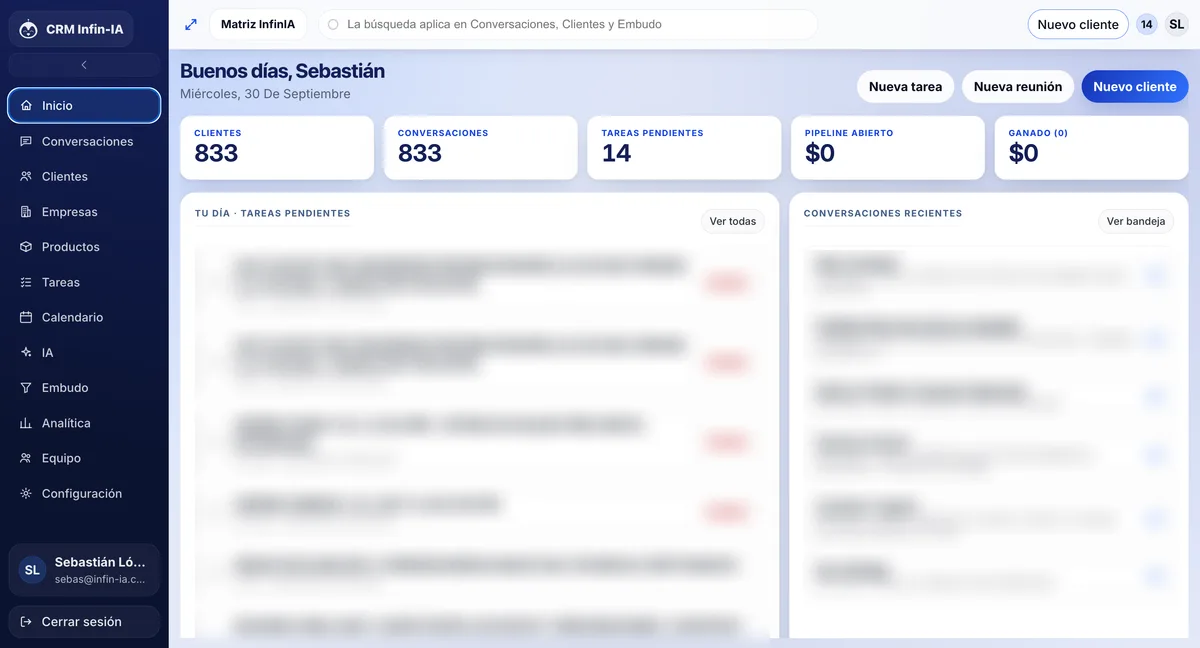Open the Analítica charts section

coord(84,423)
